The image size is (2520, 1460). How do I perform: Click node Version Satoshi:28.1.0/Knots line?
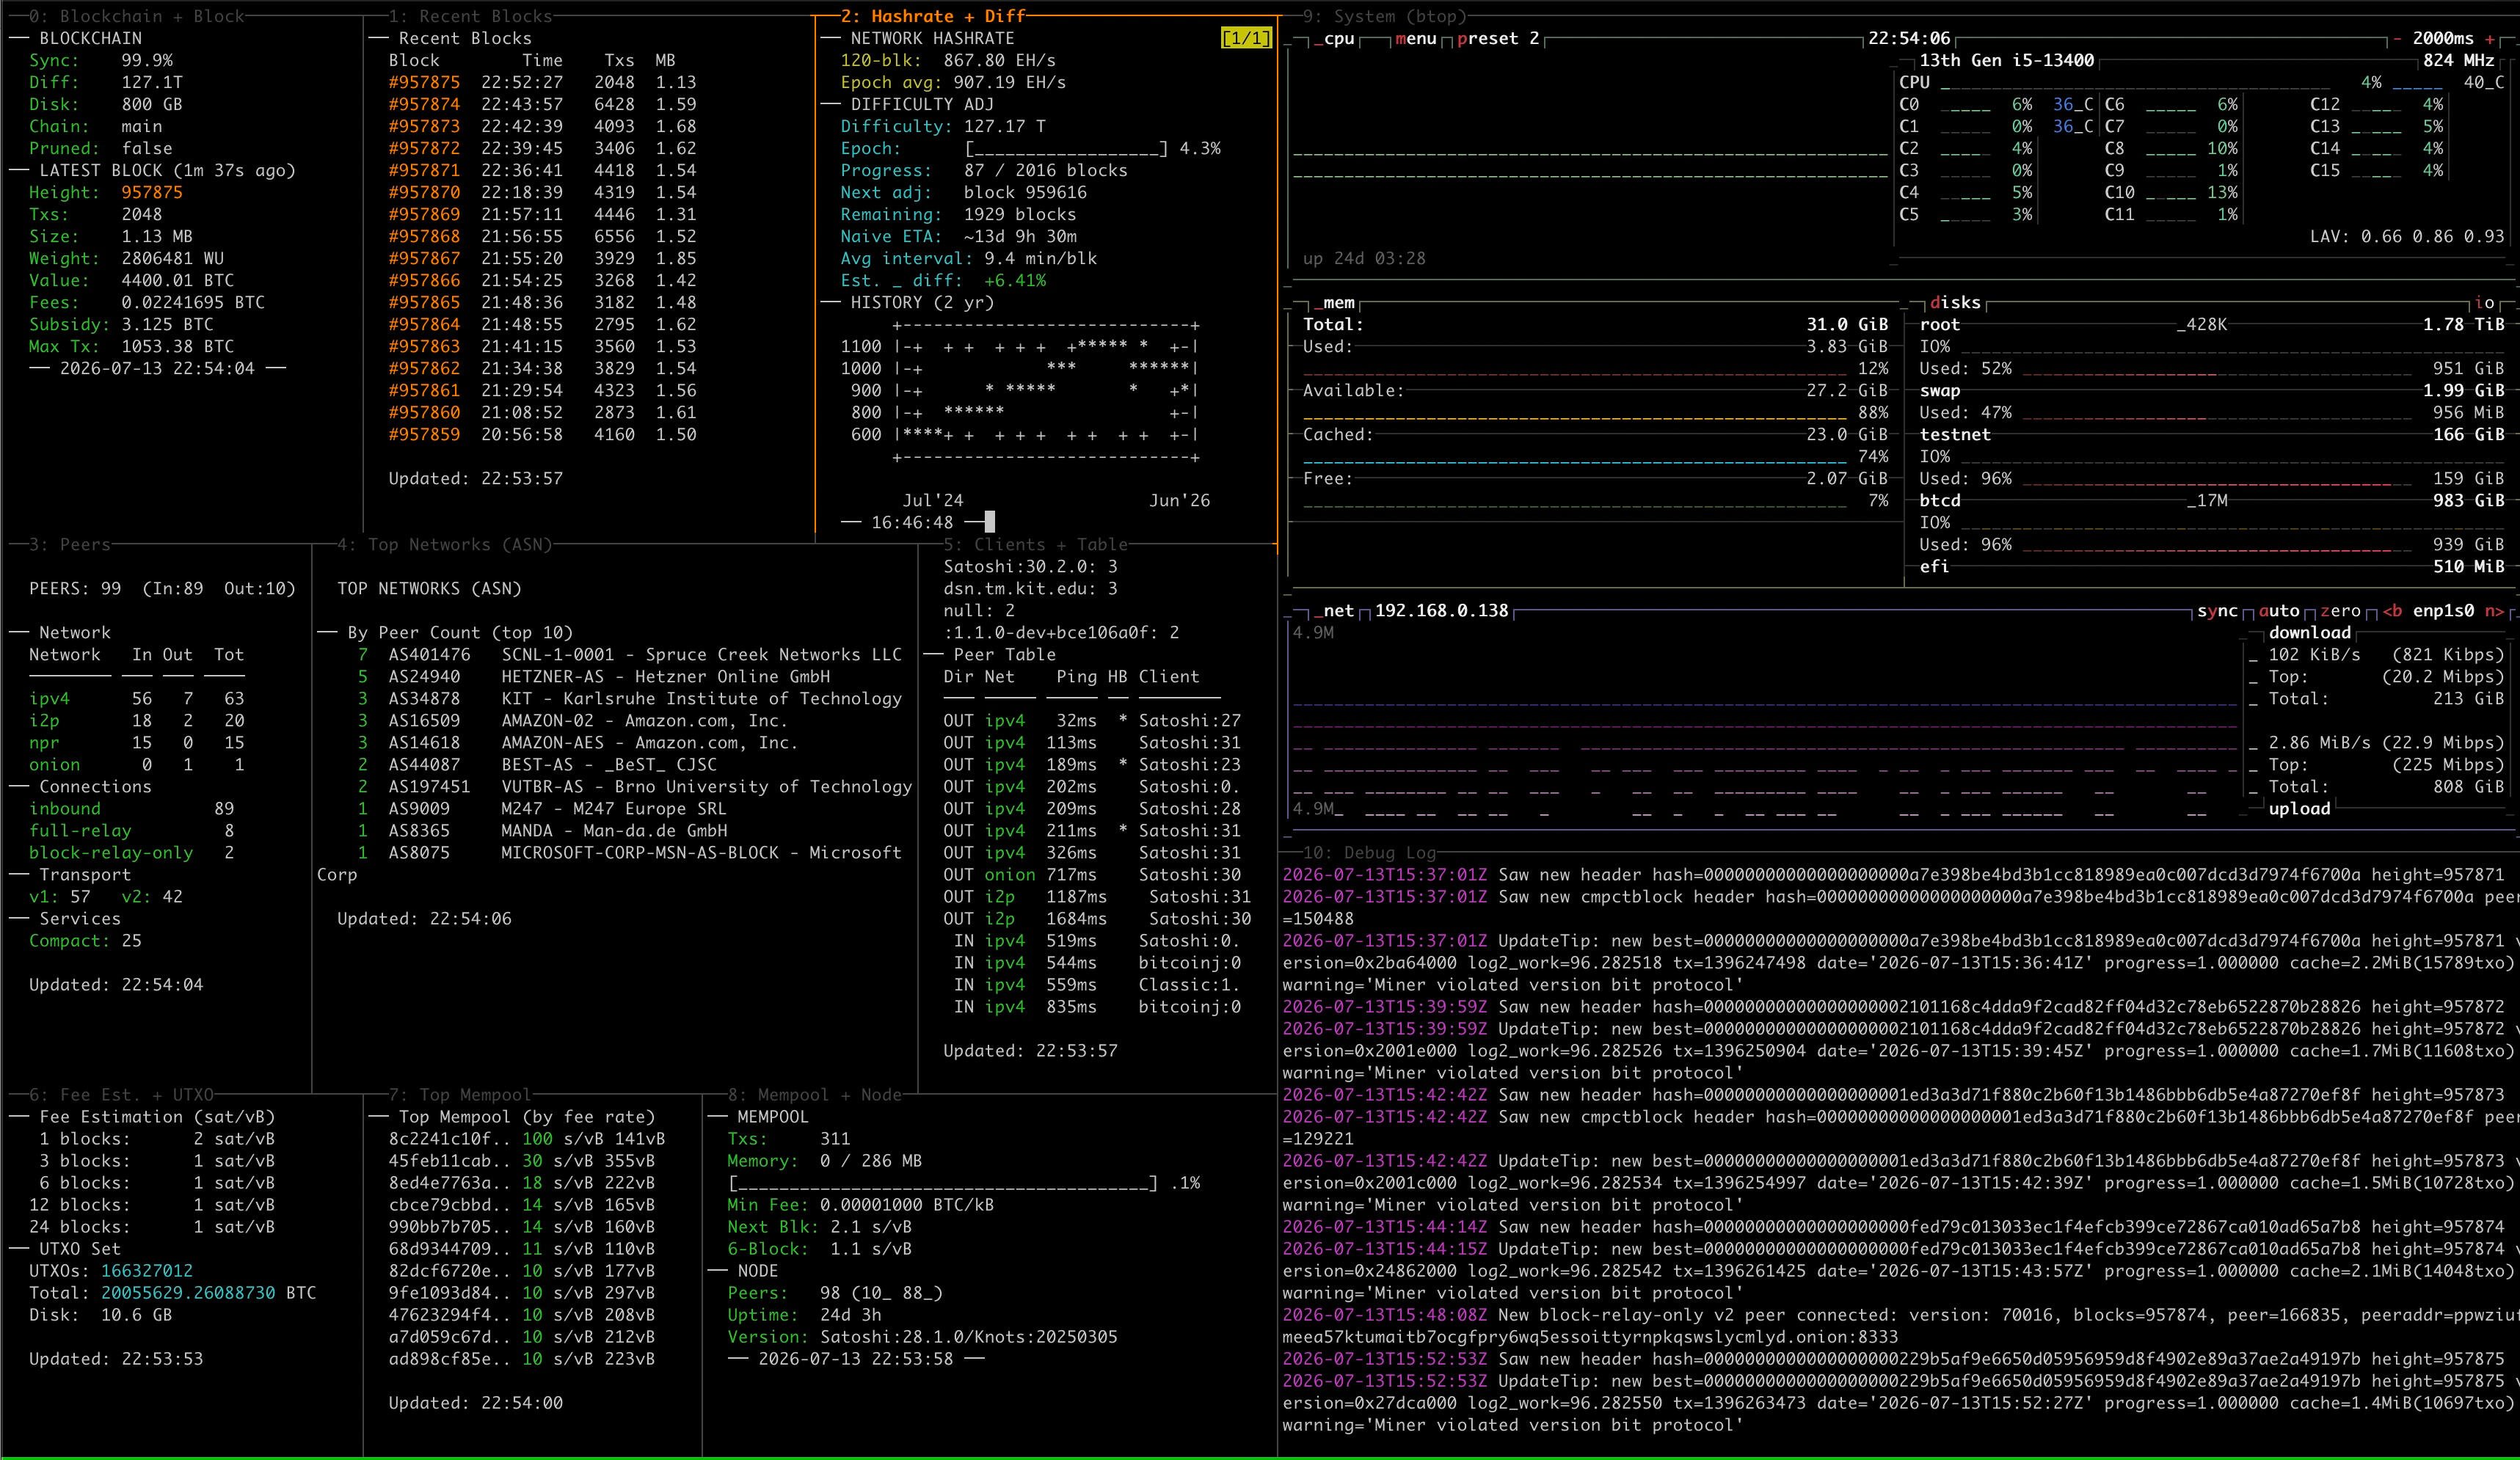point(922,1337)
